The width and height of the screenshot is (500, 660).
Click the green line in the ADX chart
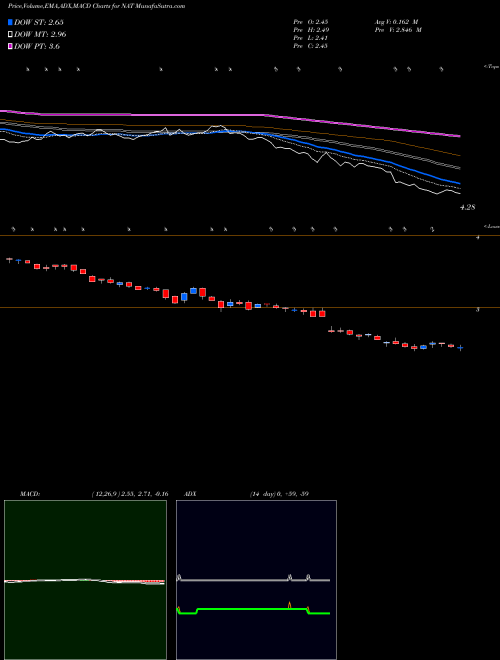click(253, 609)
